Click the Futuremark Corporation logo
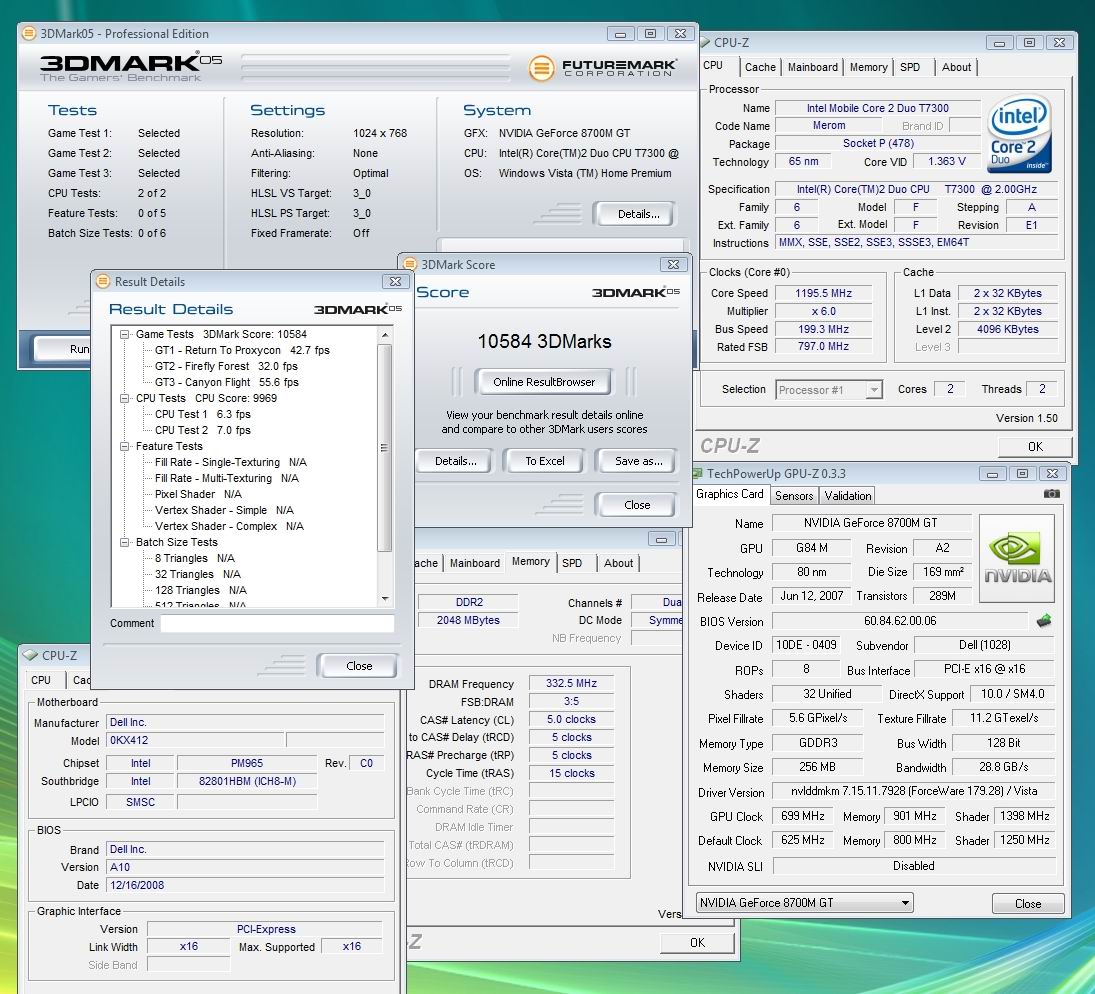Image resolution: width=1095 pixels, height=994 pixels. (603, 68)
